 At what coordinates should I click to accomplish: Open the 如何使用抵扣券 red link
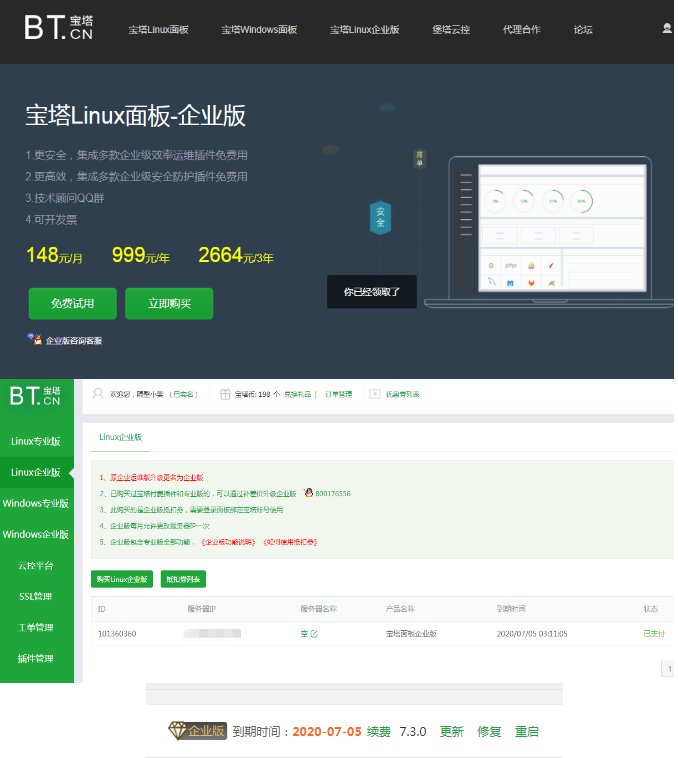(x=290, y=542)
